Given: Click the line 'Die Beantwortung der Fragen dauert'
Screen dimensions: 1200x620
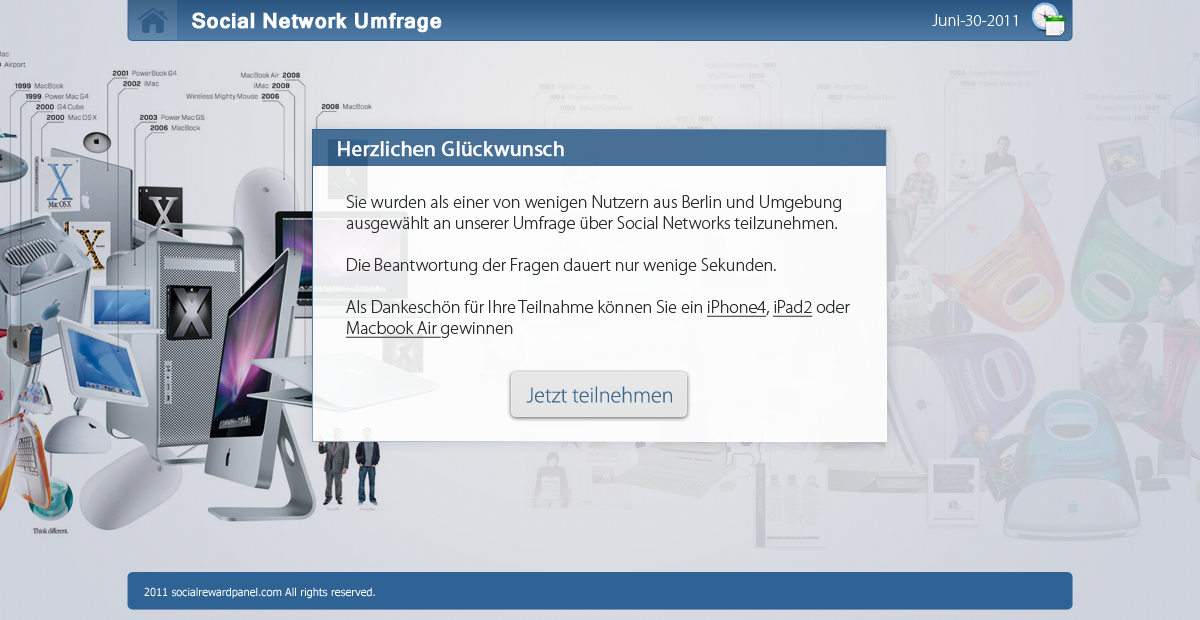Looking at the screenshot, I should point(561,265).
